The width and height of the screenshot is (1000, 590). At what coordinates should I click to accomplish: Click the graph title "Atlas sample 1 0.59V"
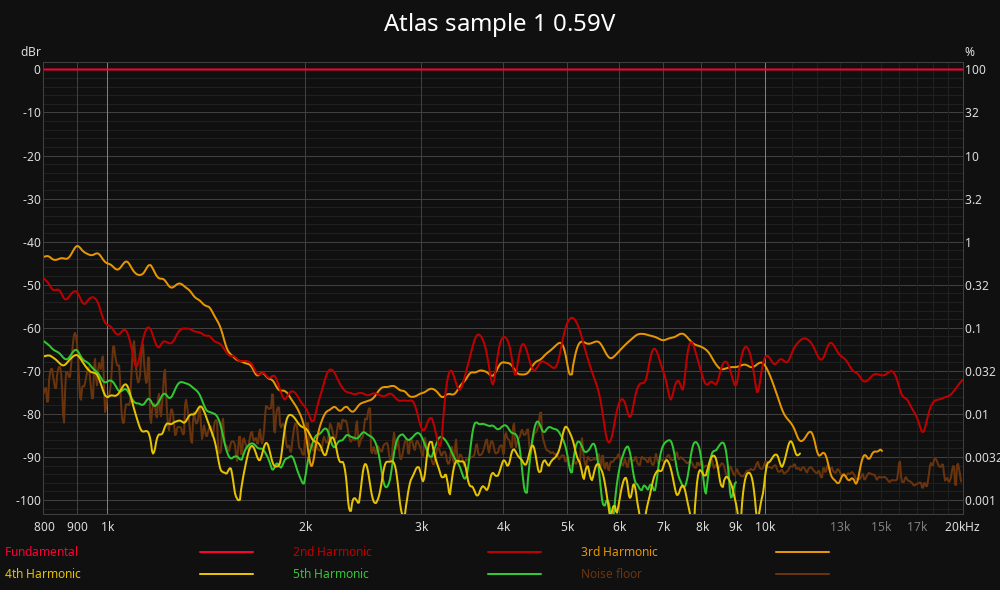[499, 23]
